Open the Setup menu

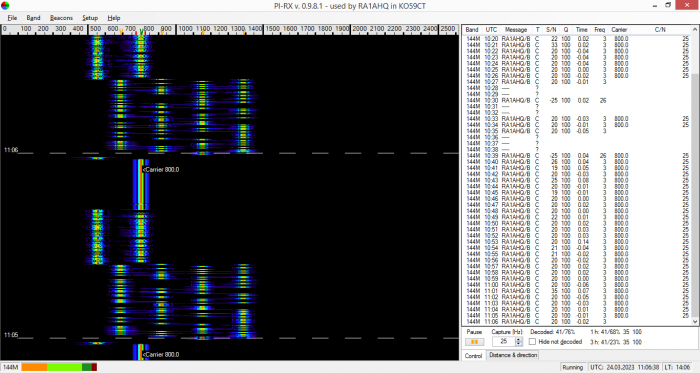coord(90,18)
